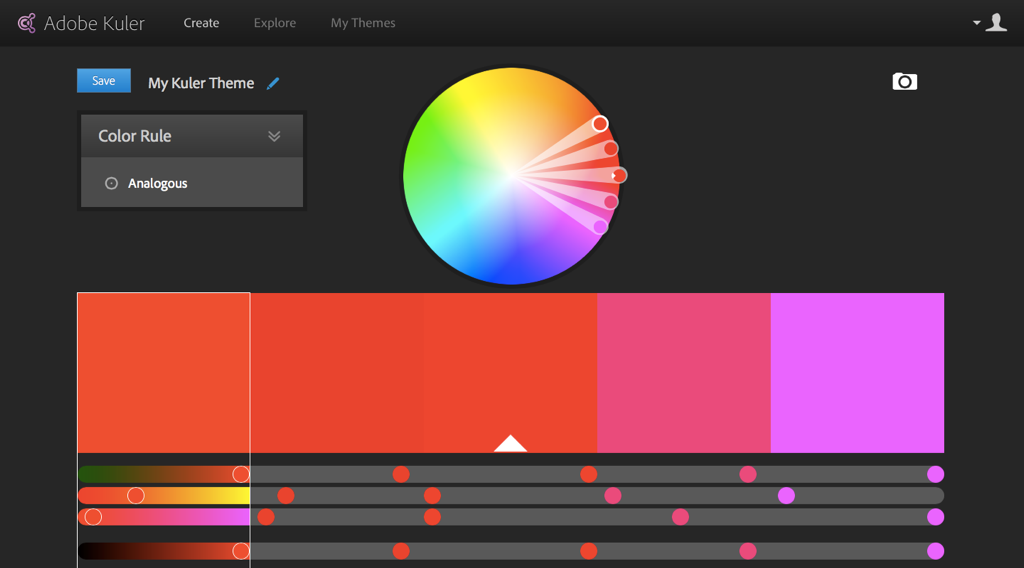Click the center of the color wheel

(511, 176)
